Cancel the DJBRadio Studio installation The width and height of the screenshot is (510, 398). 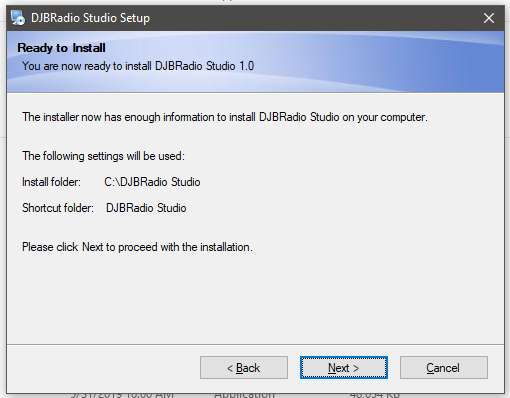[x=444, y=368]
